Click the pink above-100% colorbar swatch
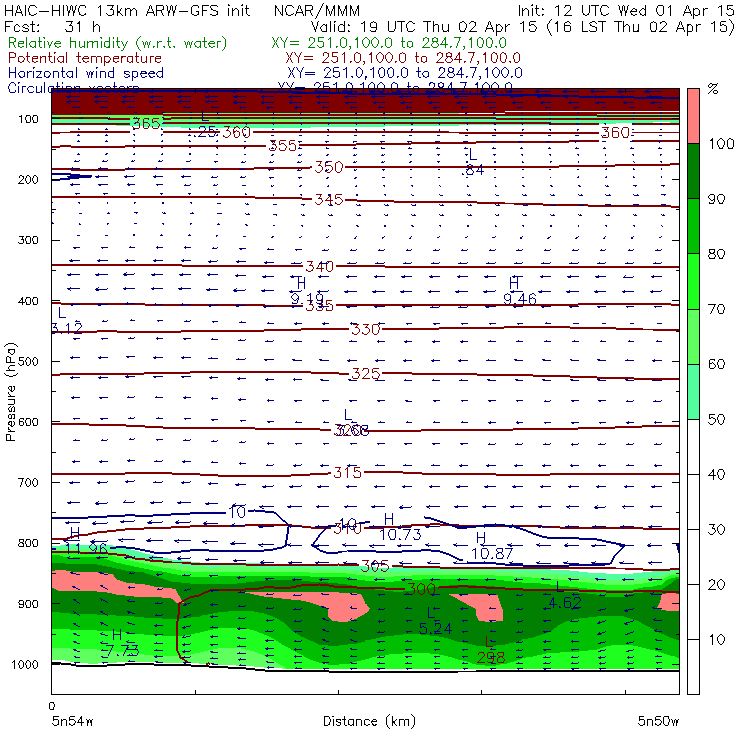 pos(693,116)
